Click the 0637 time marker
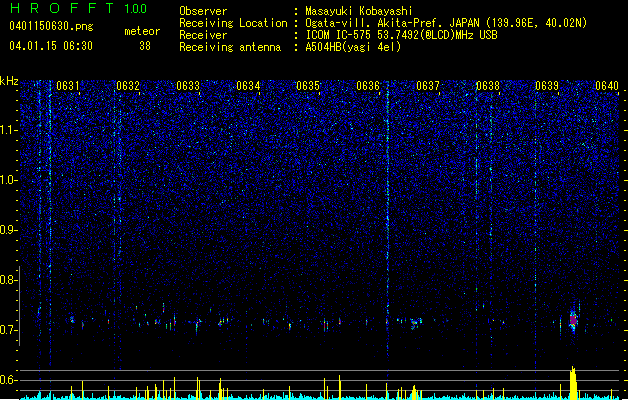Screen dimensions: 629x400 tap(428, 86)
